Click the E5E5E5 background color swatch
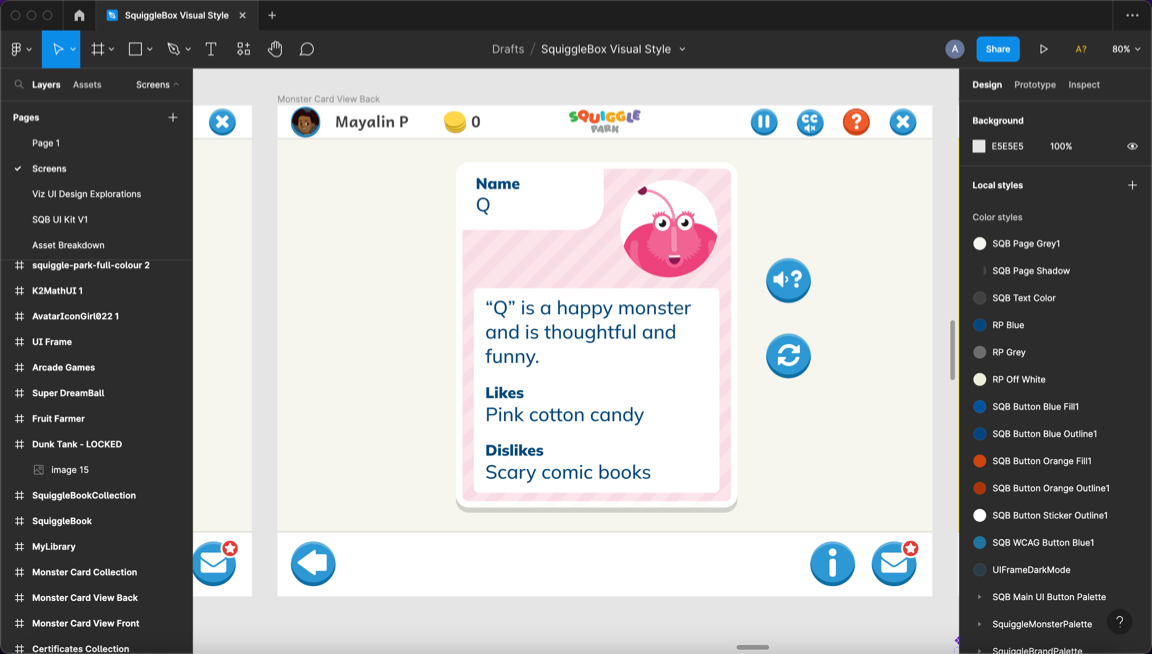This screenshot has height=654, width=1152. 979,146
